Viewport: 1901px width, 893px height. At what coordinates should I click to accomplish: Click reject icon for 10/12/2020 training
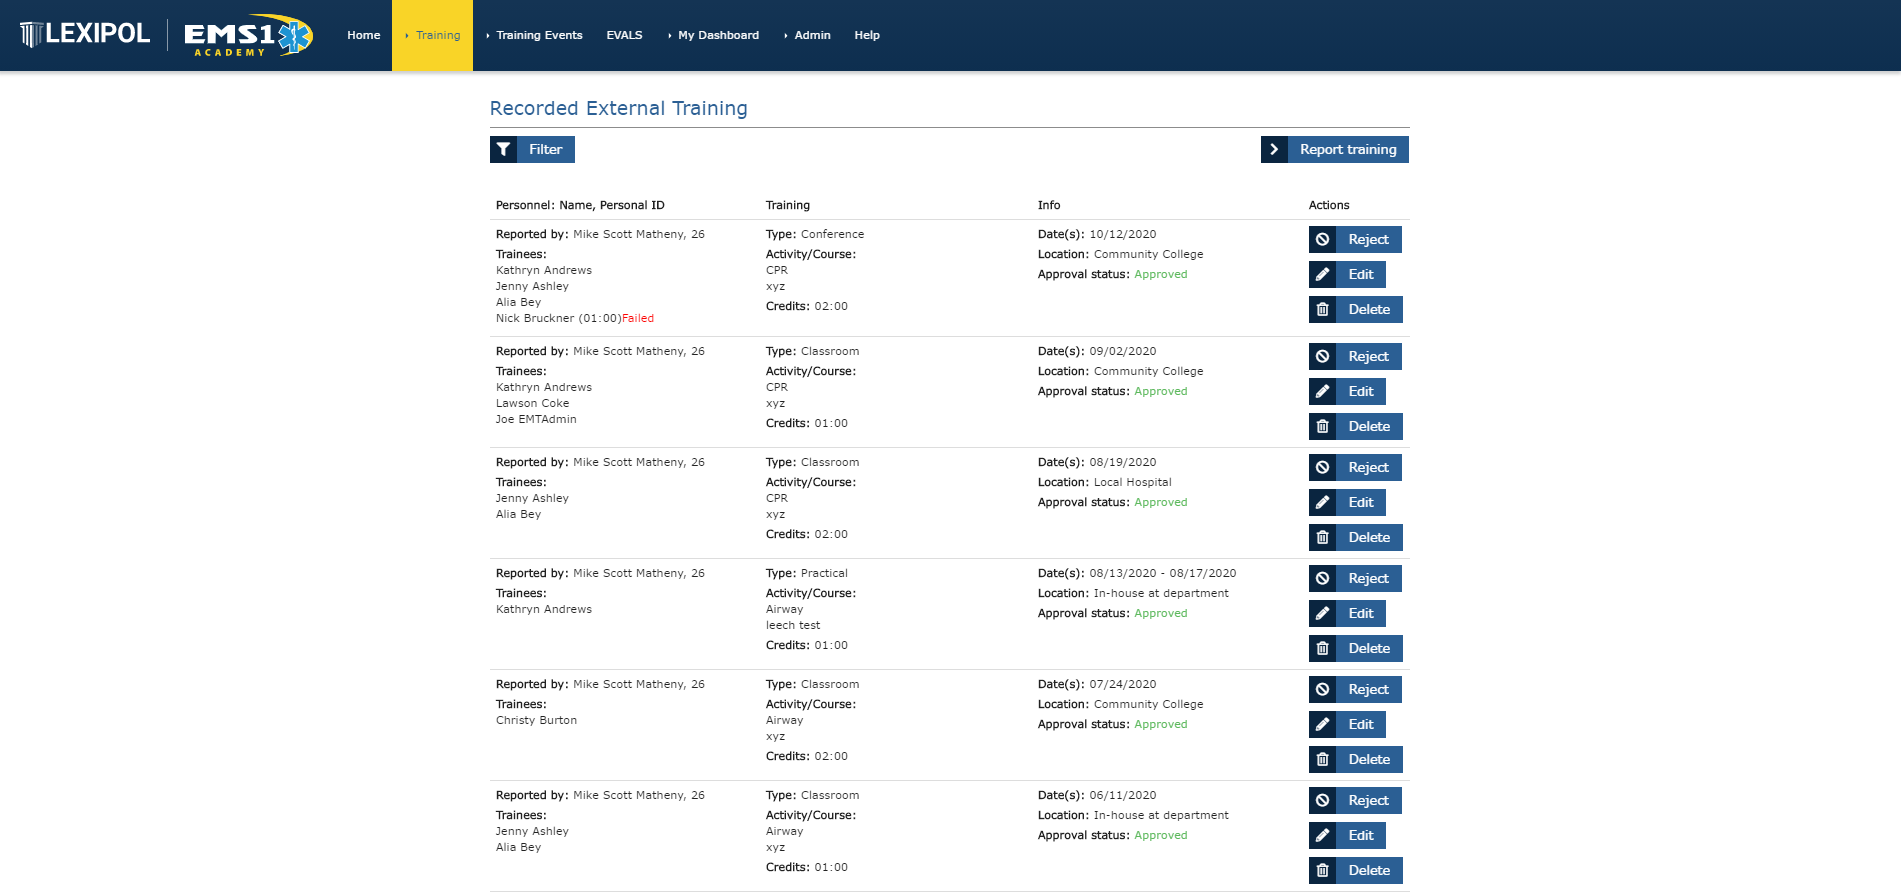(1322, 239)
